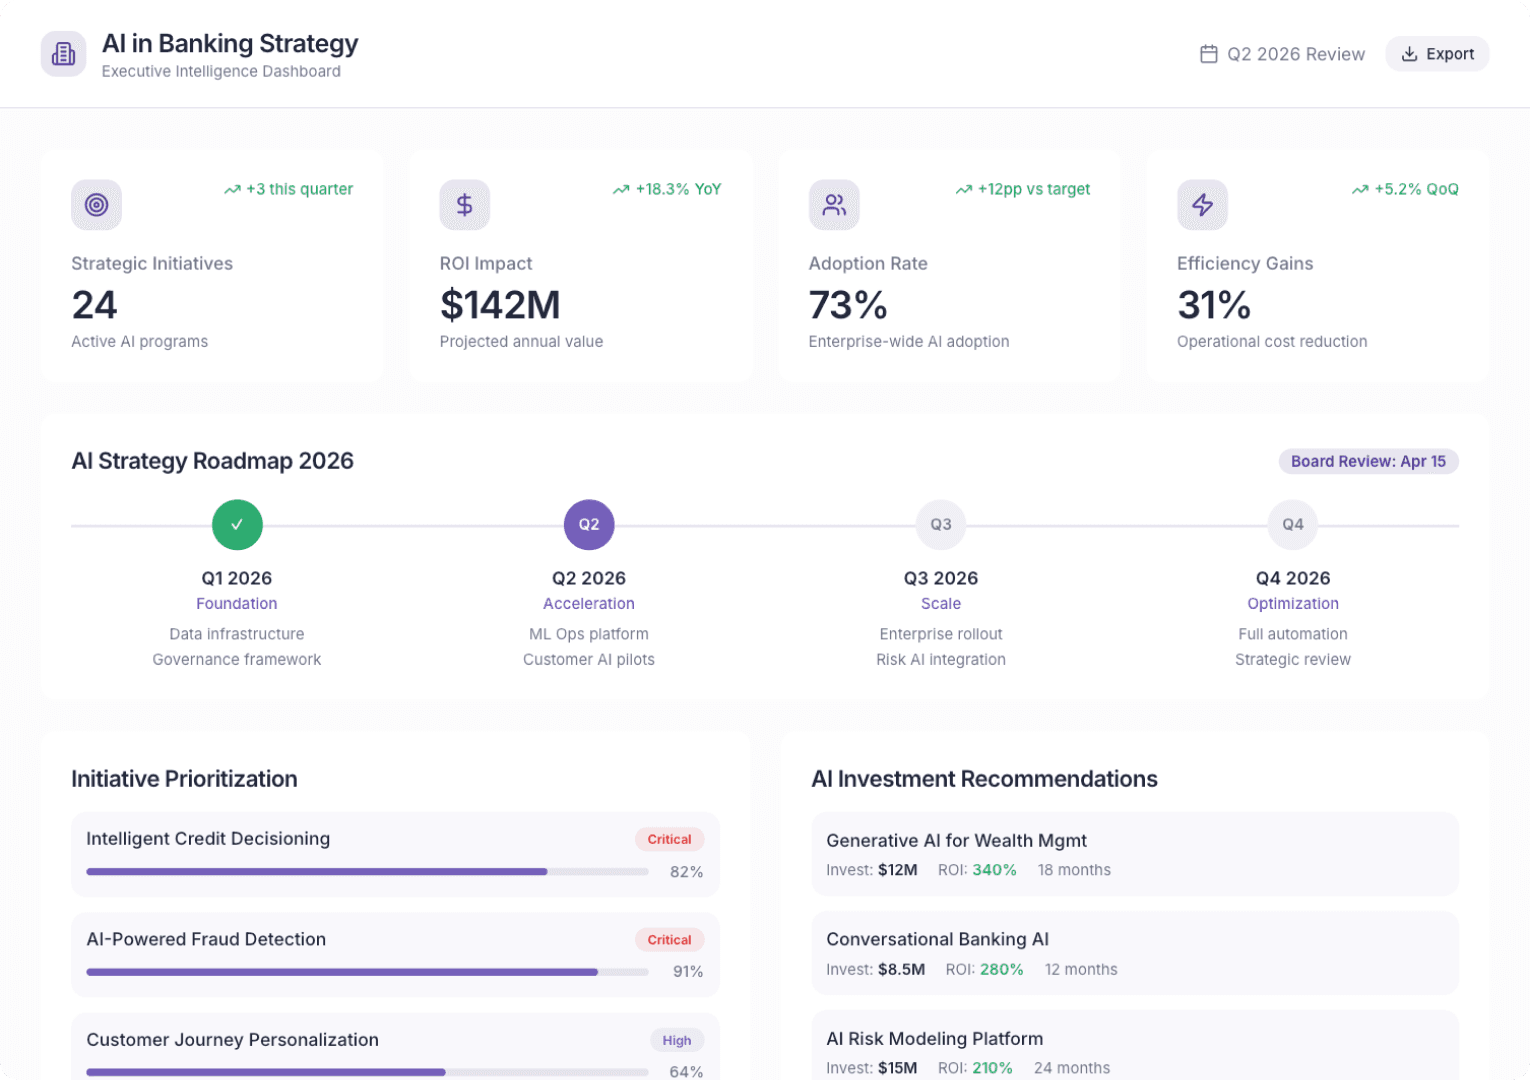Select the people icon on Adoption Rate card

coord(834,204)
